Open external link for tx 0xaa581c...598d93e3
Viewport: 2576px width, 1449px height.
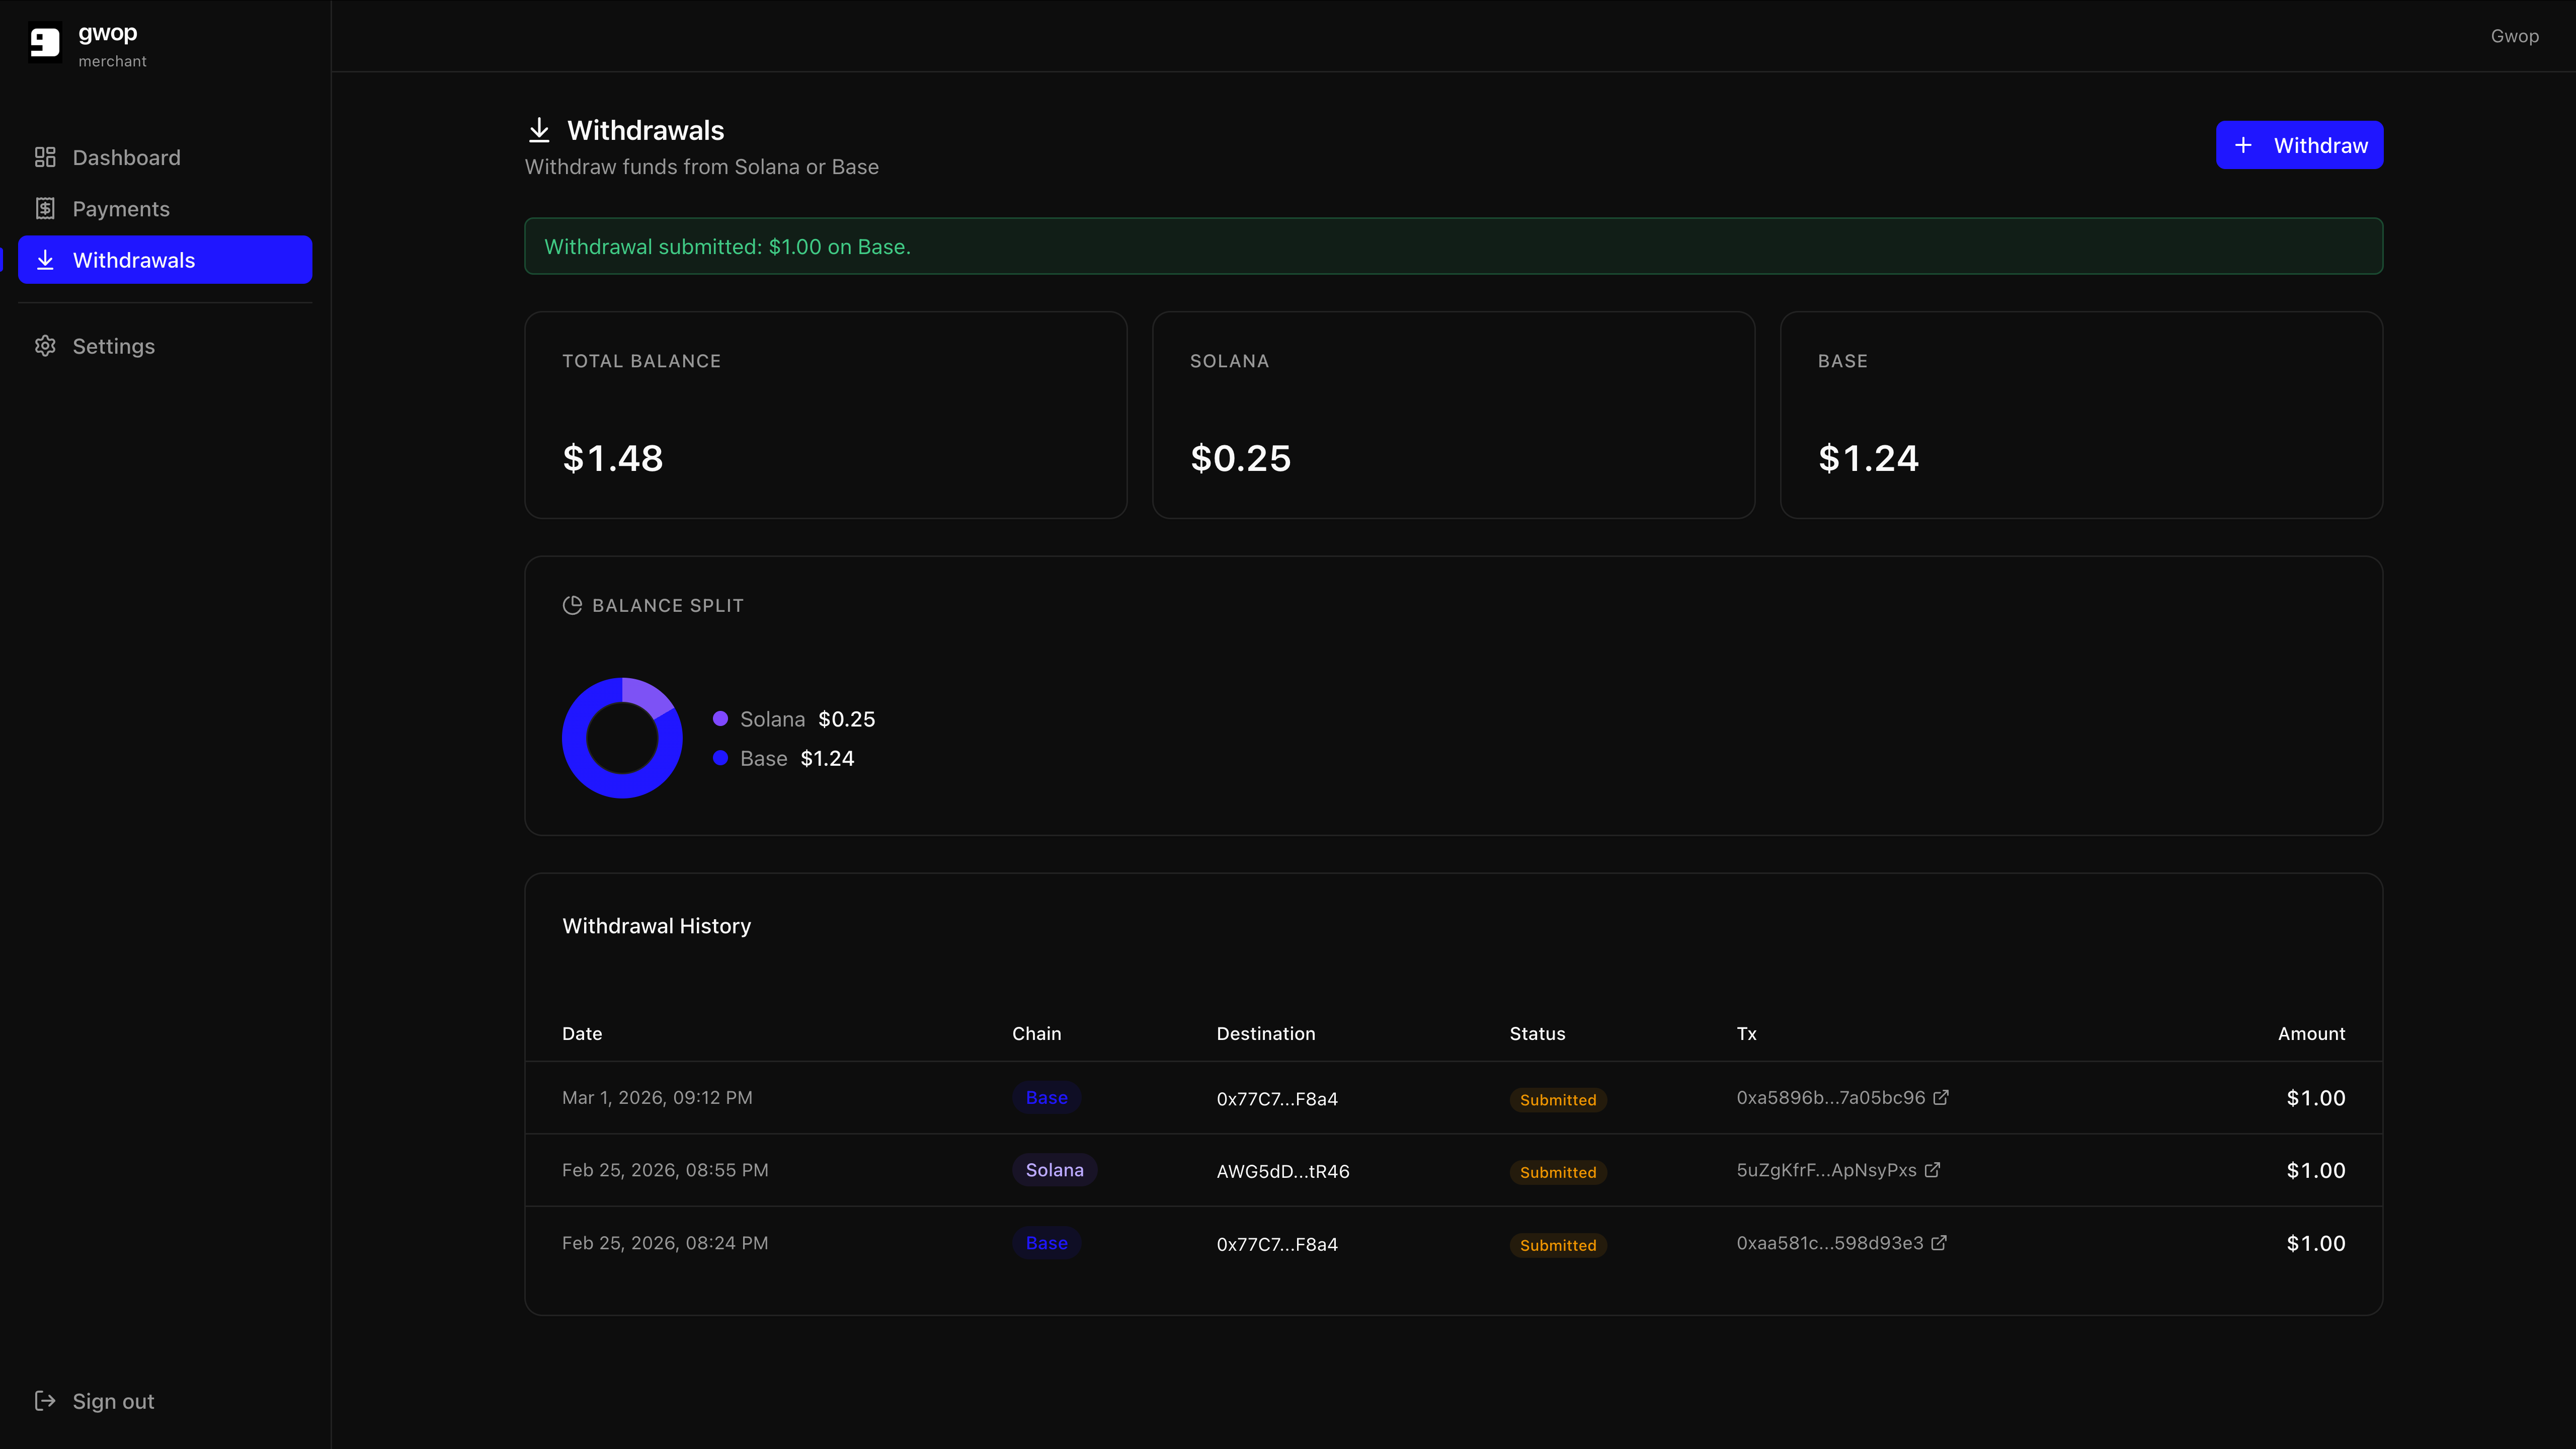[1939, 1242]
